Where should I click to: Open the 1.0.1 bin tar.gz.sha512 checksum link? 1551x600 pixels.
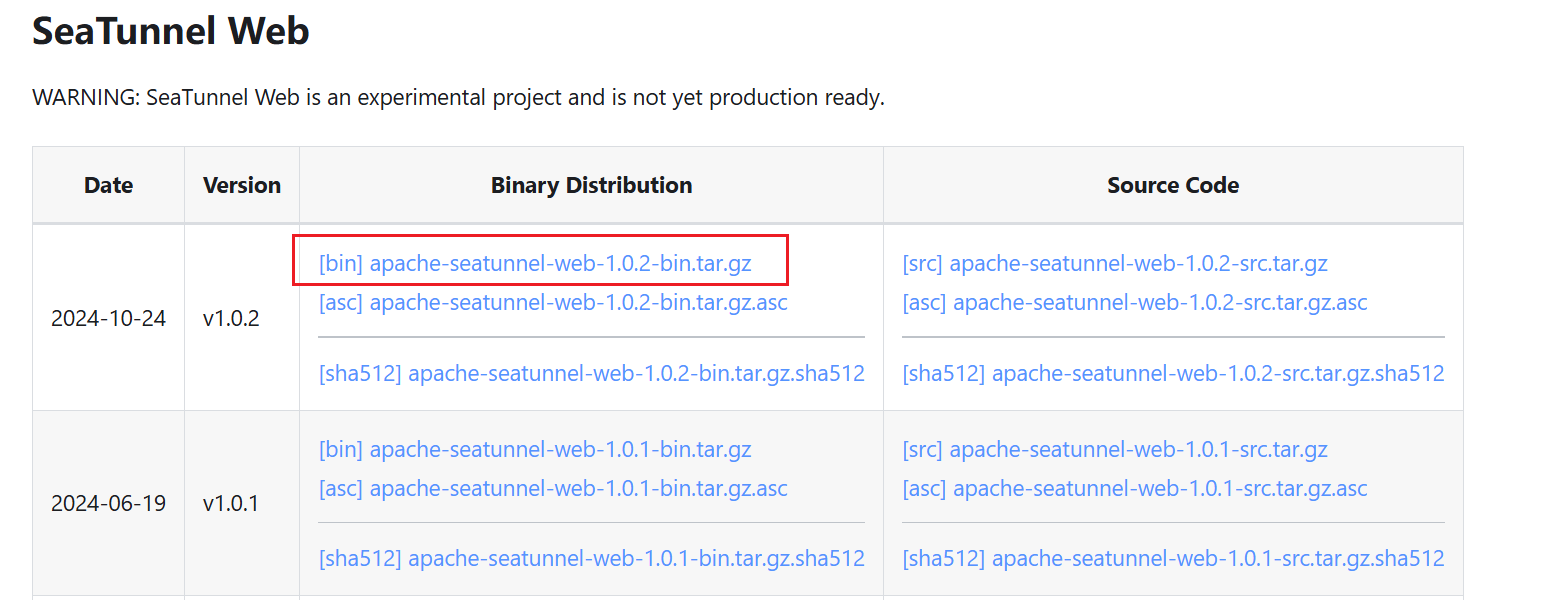[592, 558]
